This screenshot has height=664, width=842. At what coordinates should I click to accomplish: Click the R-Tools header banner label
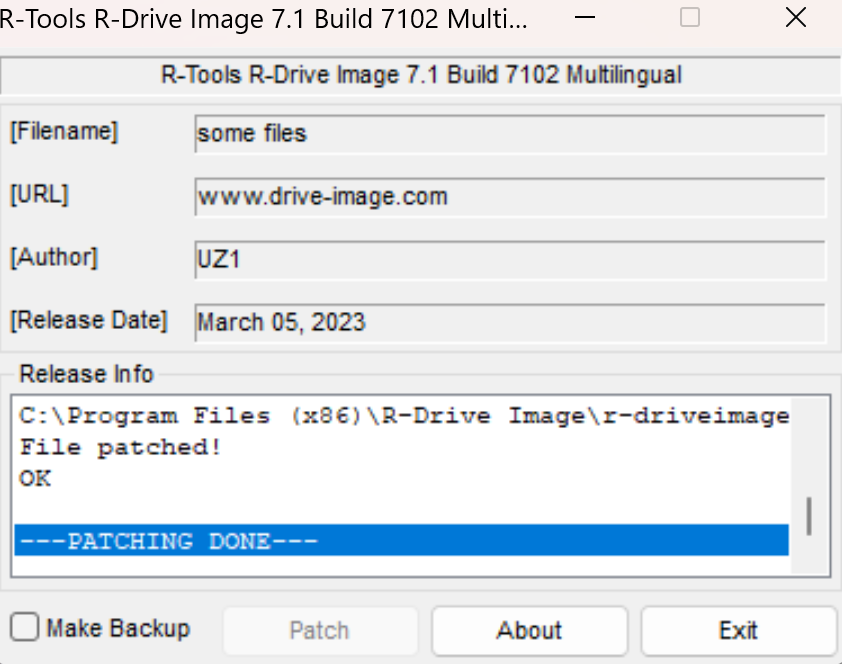(x=421, y=75)
